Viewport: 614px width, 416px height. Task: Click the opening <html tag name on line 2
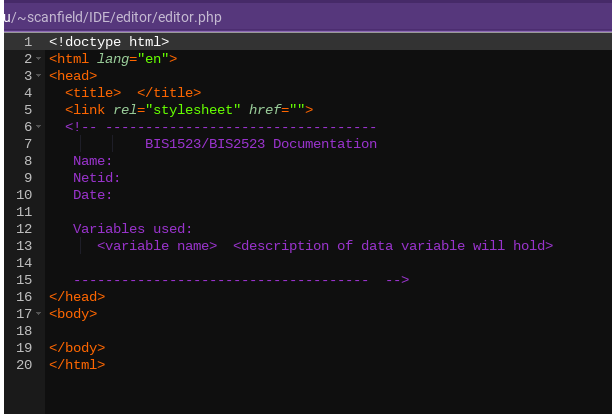coord(69,59)
